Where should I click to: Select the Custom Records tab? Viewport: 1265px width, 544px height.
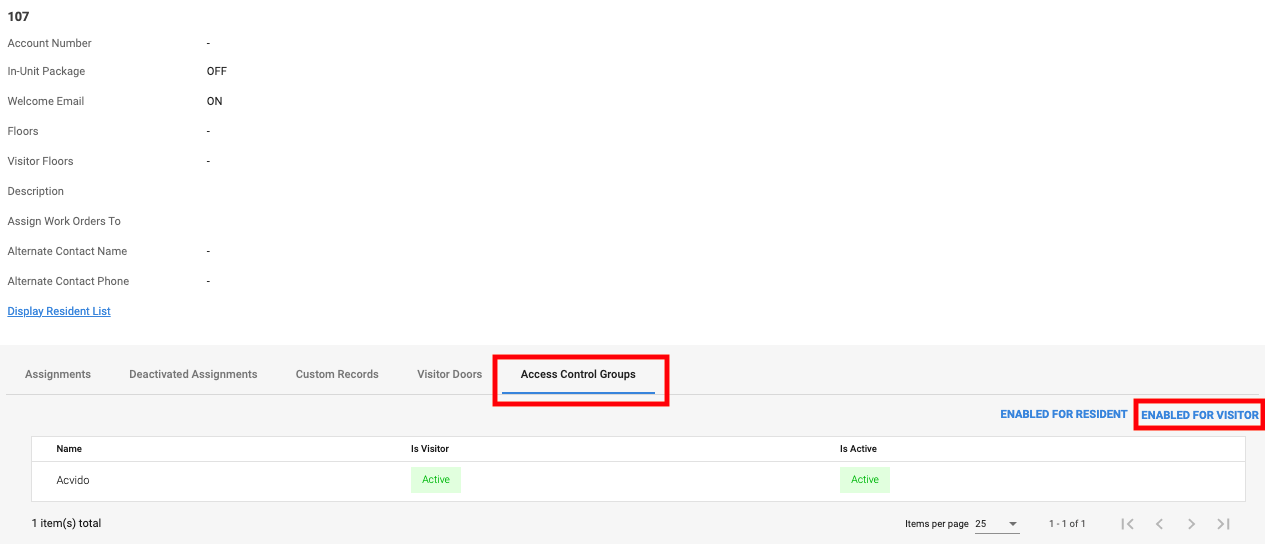(x=337, y=374)
